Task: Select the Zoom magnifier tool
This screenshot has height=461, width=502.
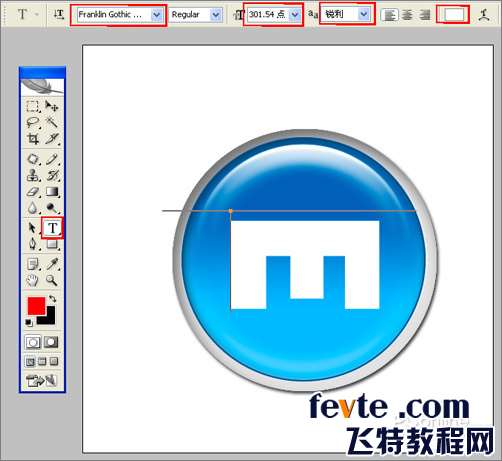Action: pyautogui.click(x=52, y=281)
